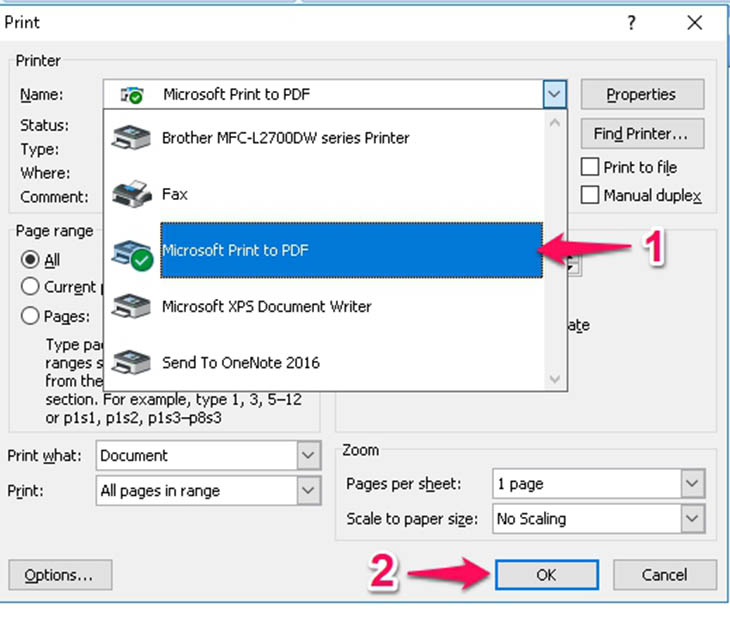
Task: Enable the Print to file checkbox
Action: point(590,167)
